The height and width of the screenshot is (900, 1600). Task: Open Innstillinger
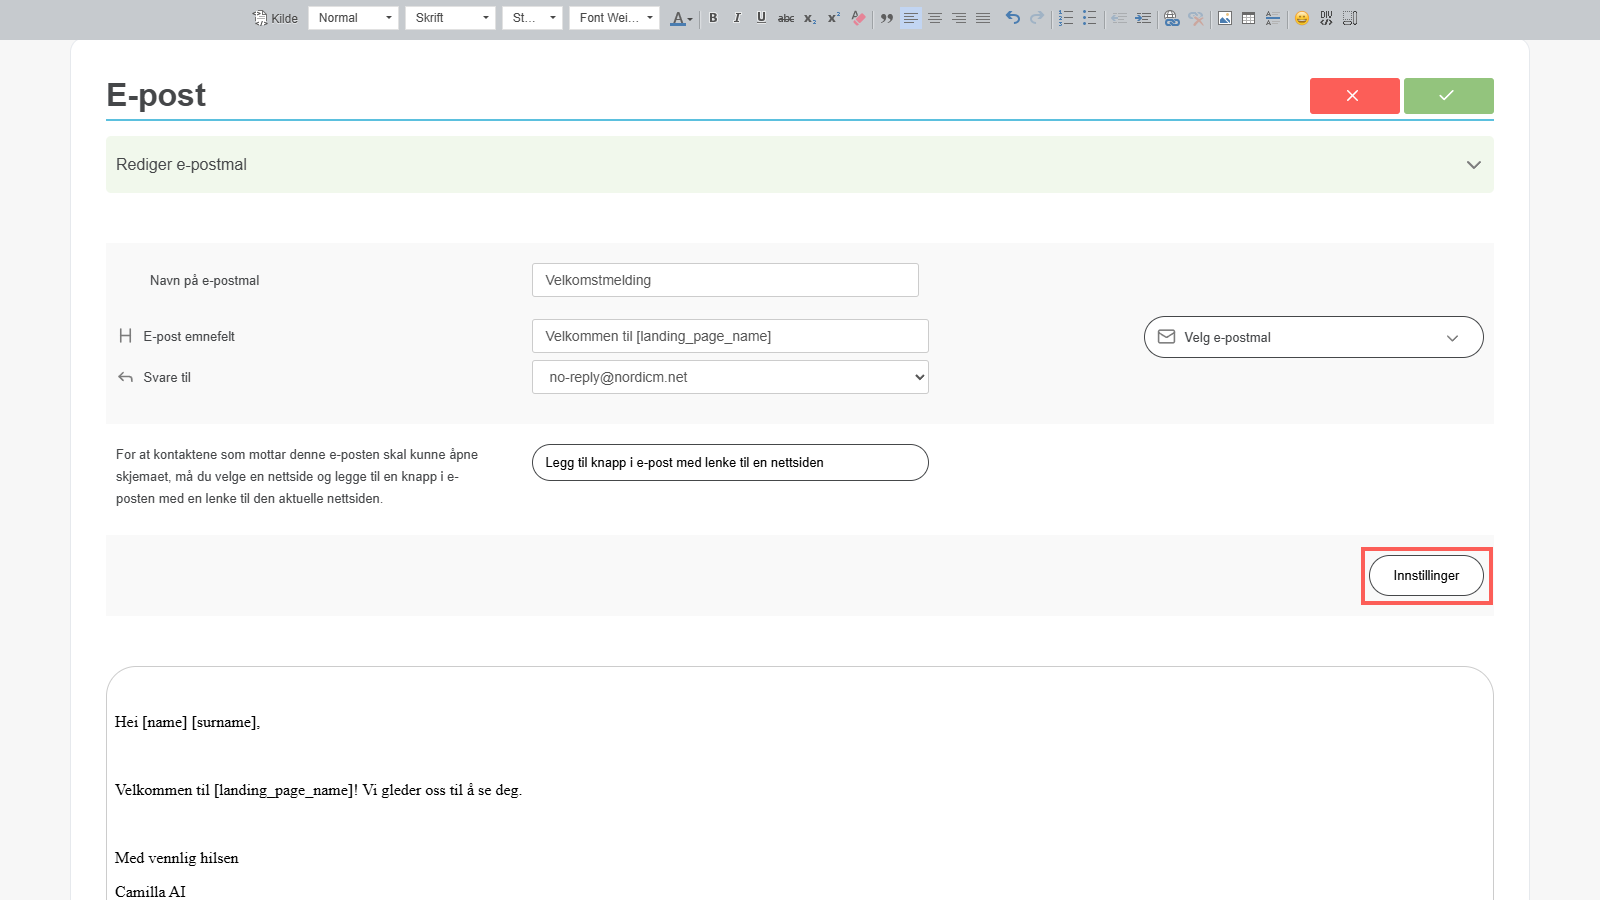pos(1426,576)
